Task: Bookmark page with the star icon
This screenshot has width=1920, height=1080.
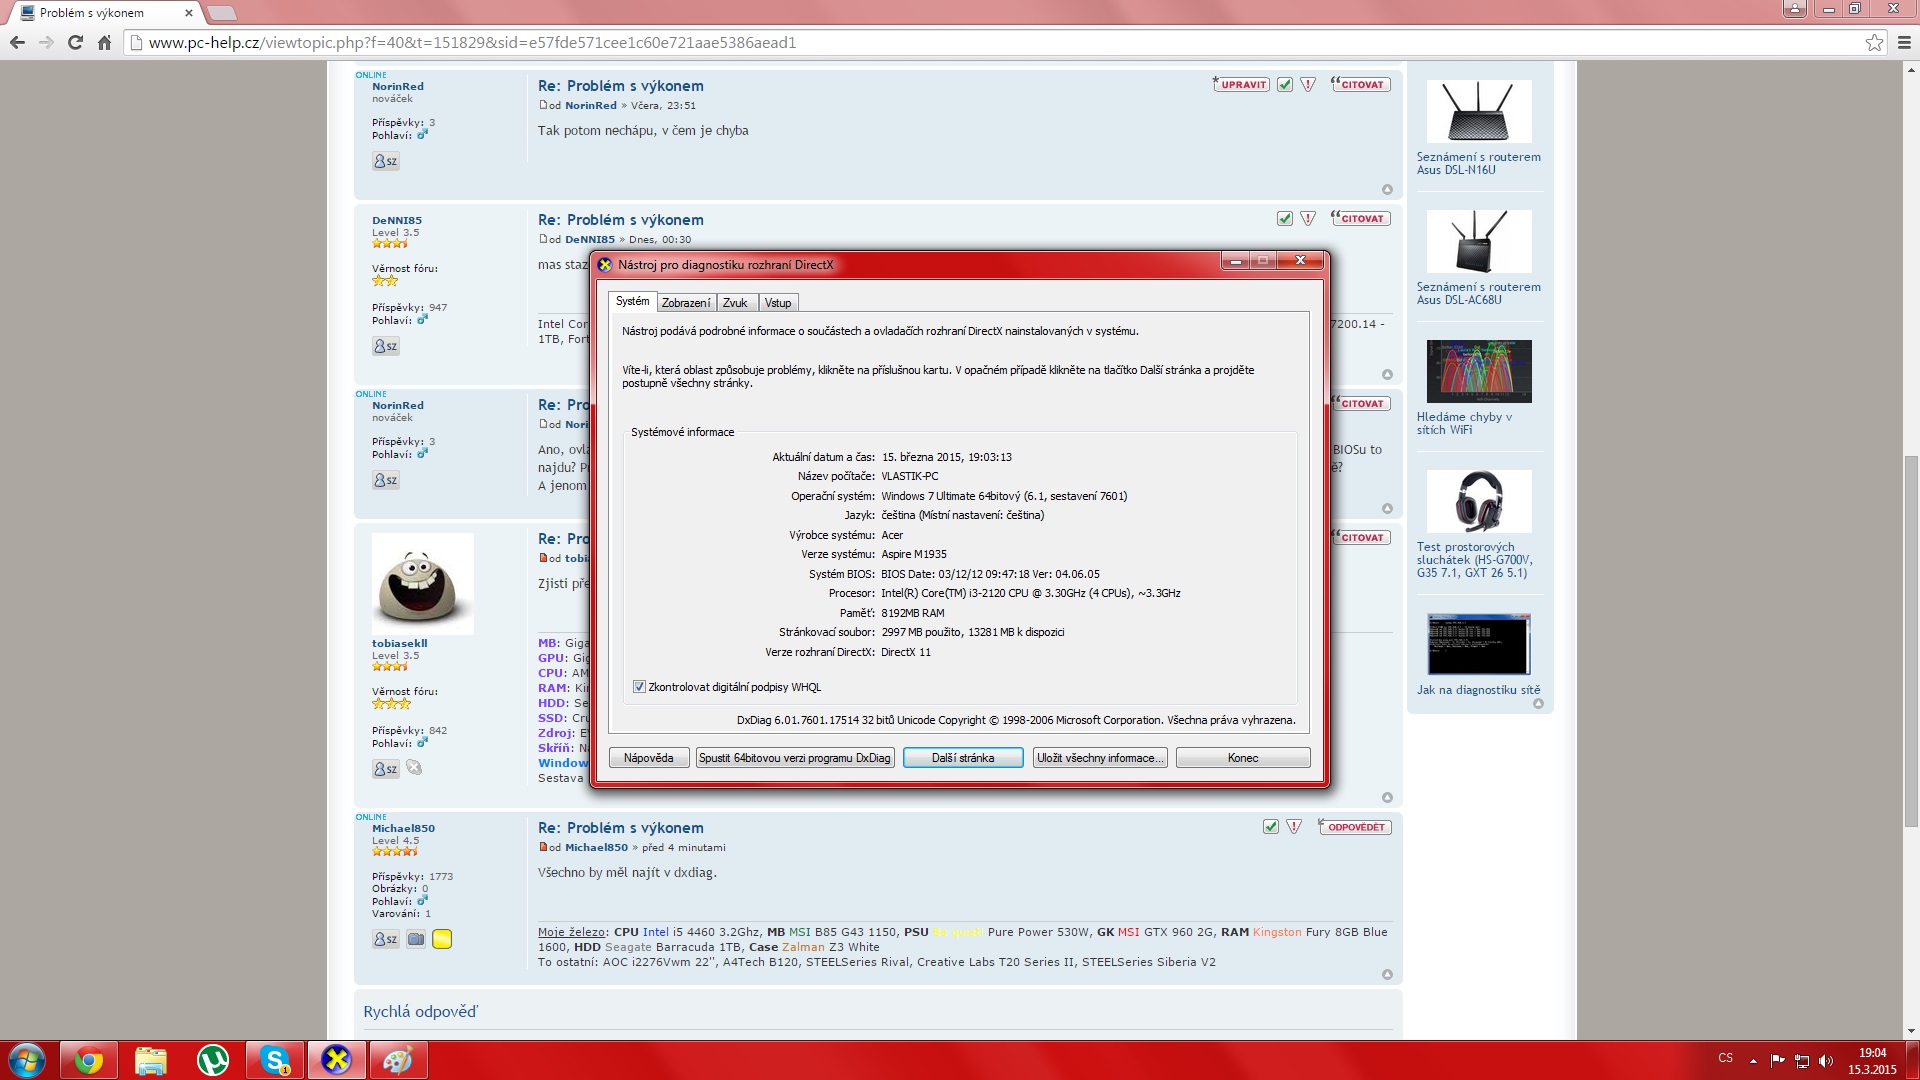Action: tap(1874, 42)
